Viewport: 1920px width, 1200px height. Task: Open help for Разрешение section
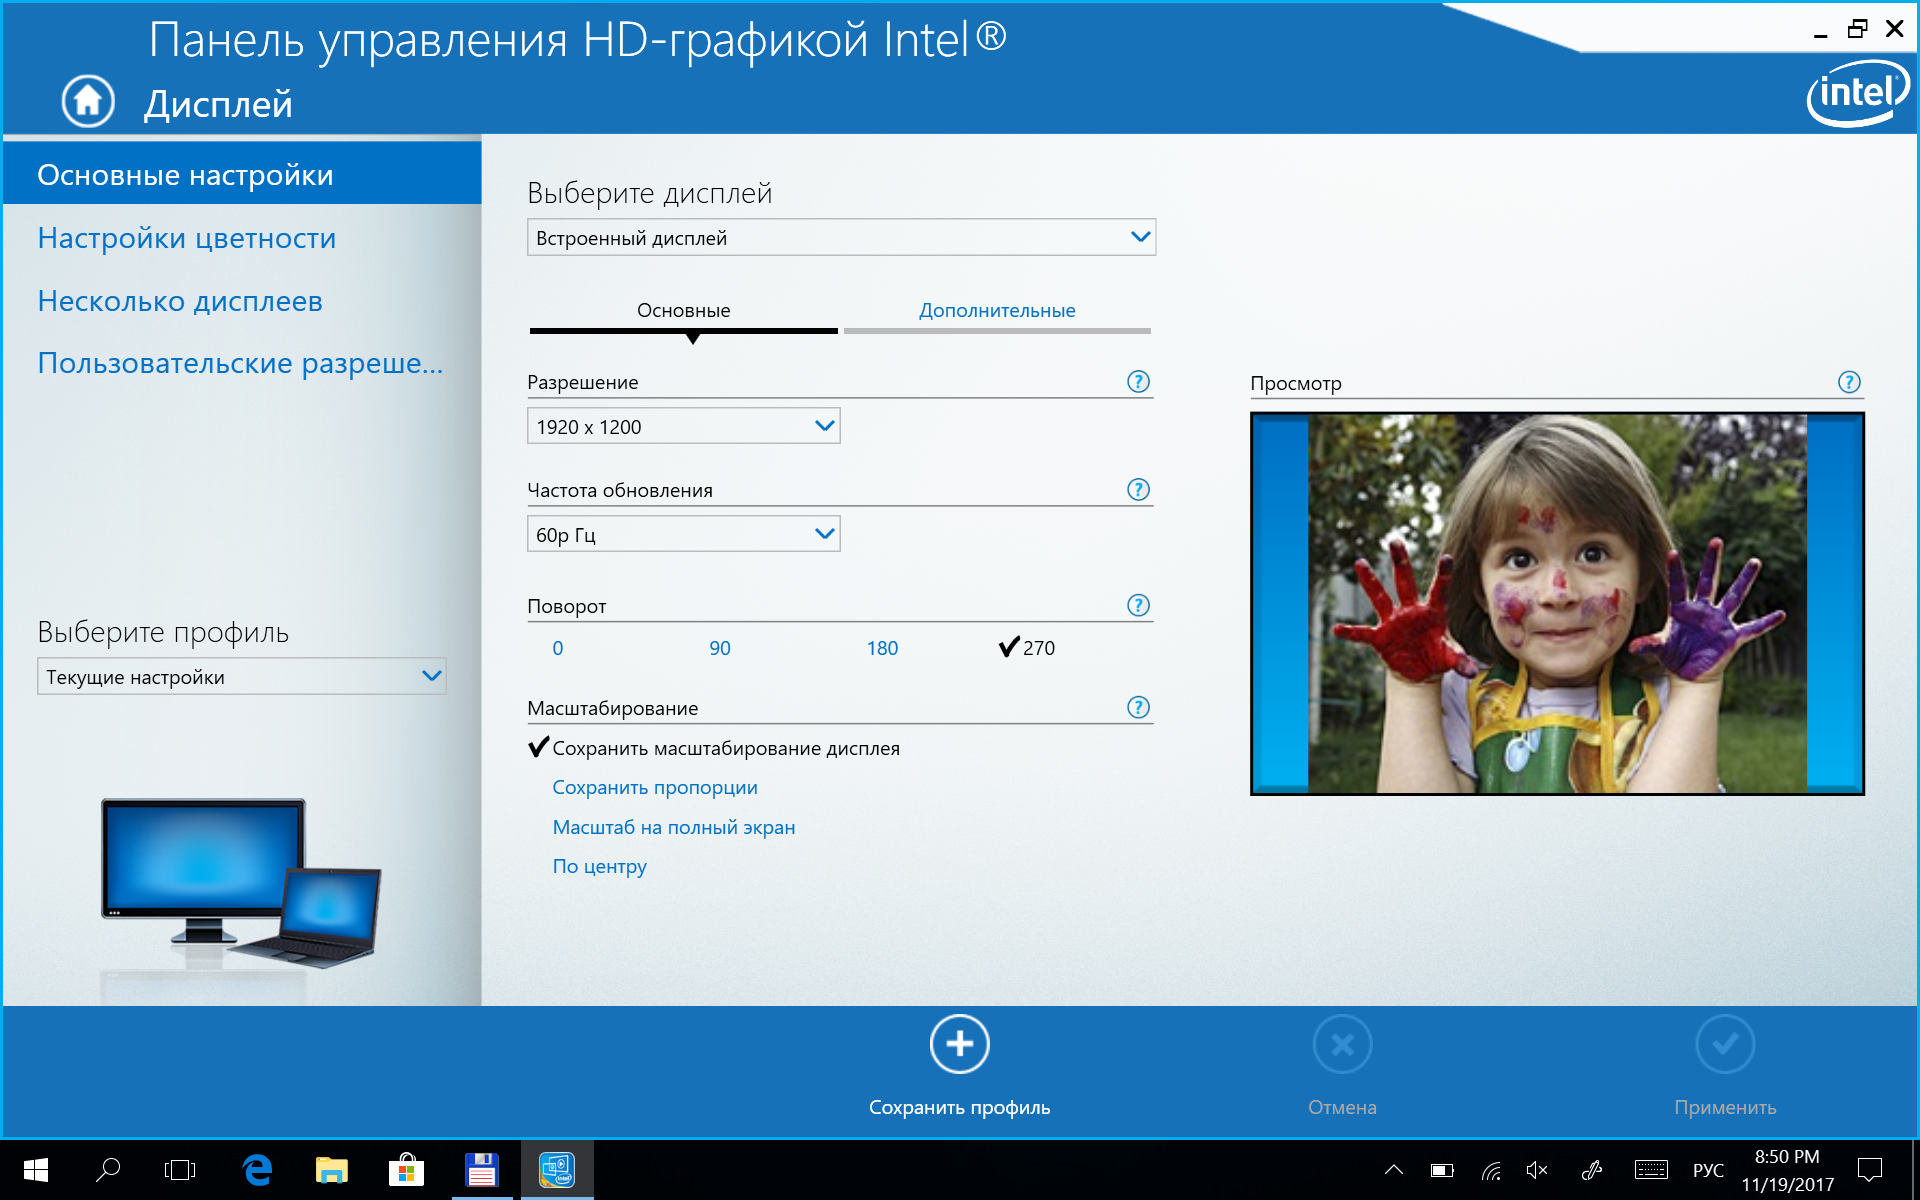[x=1138, y=382]
